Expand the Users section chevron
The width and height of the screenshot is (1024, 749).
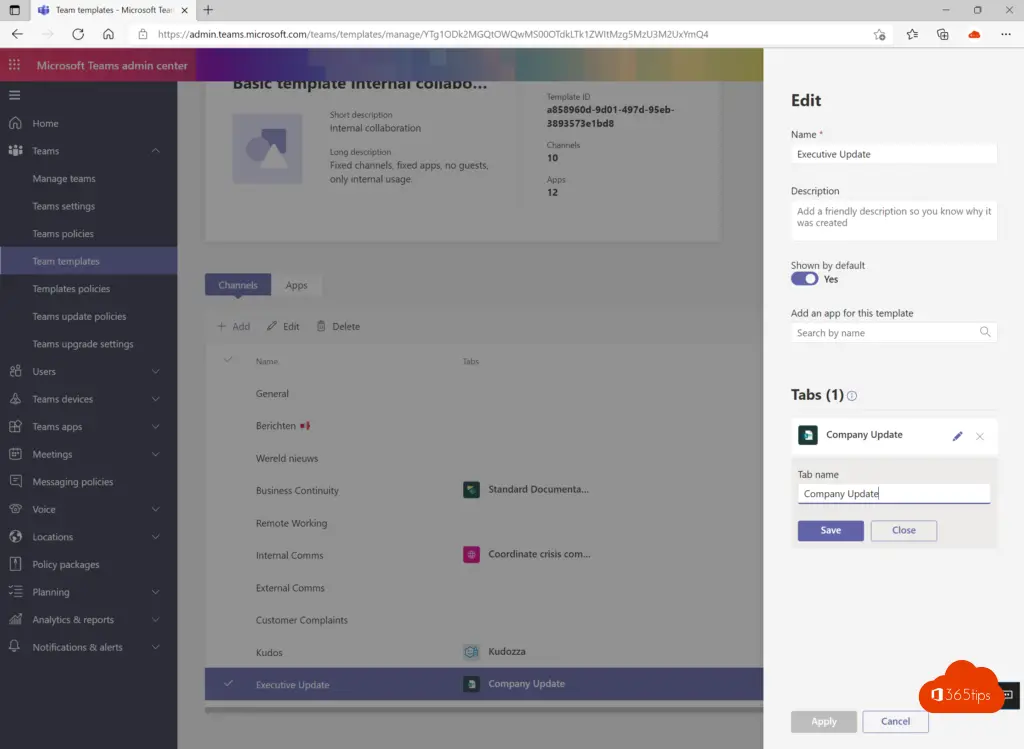[155, 372]
